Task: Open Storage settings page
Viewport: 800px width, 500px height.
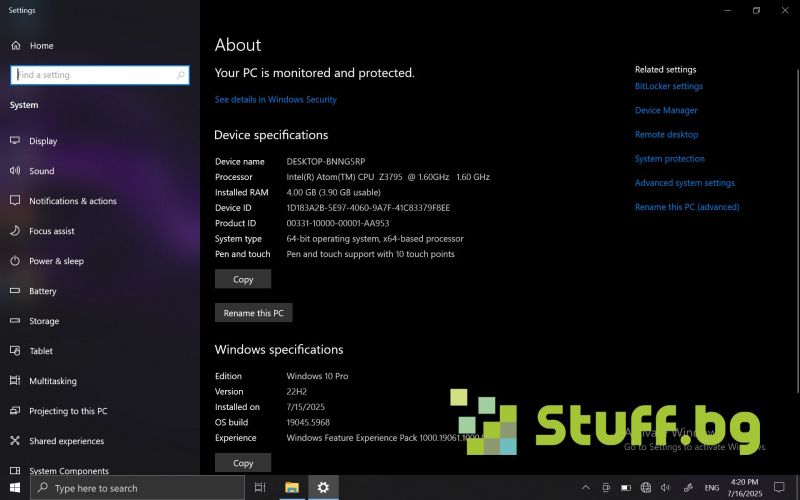Action: [x=44, y=321]
